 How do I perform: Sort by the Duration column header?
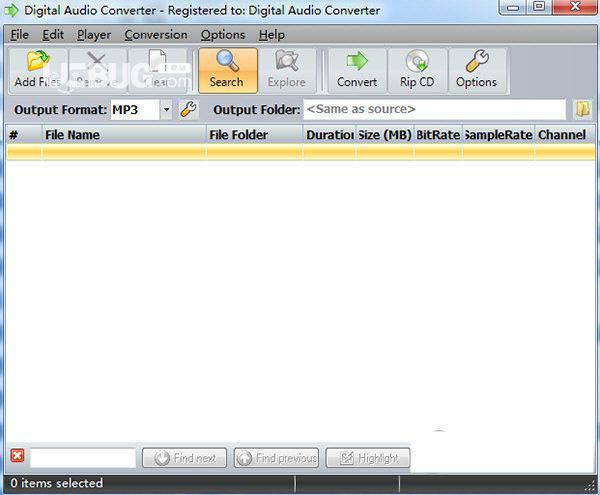329,135
